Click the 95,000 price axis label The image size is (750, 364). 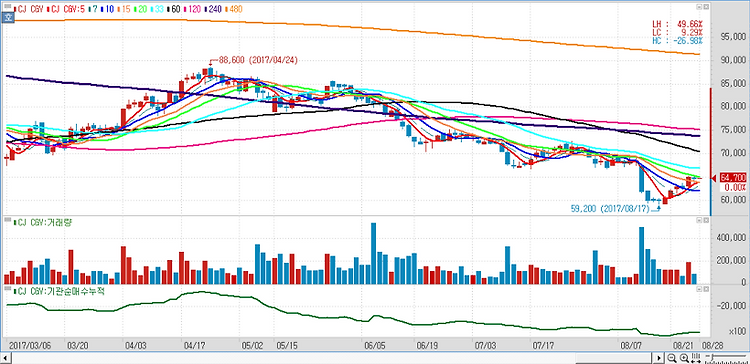point(733,37)
